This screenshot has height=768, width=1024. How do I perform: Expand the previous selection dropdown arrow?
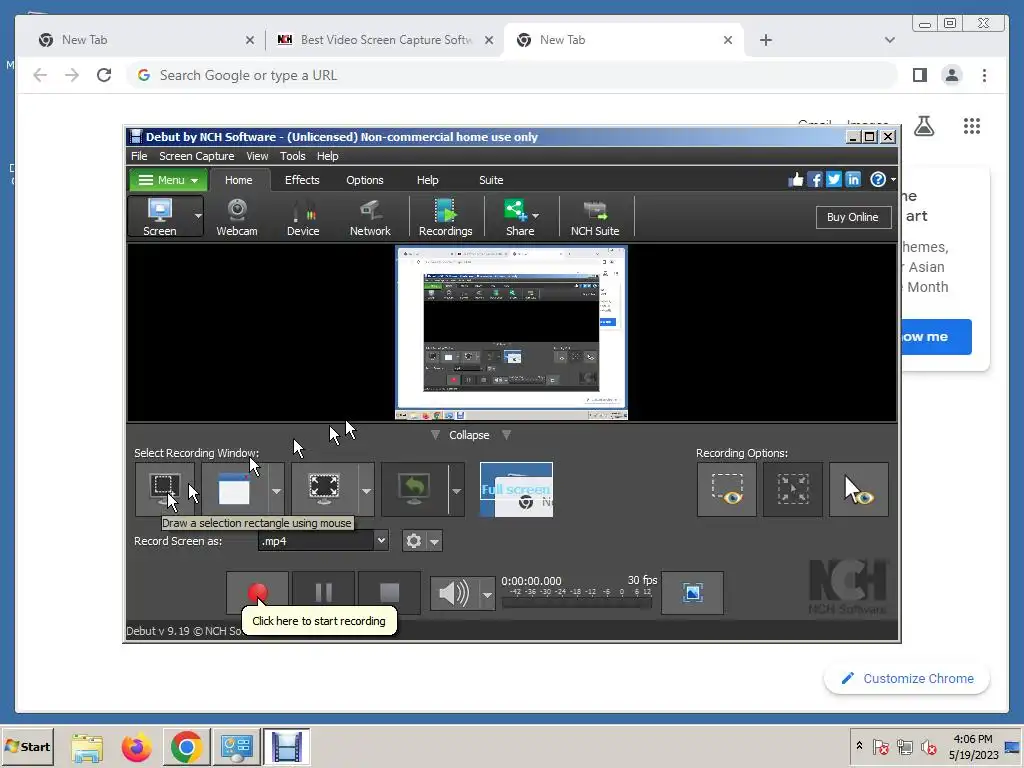[x=456, y=490]
